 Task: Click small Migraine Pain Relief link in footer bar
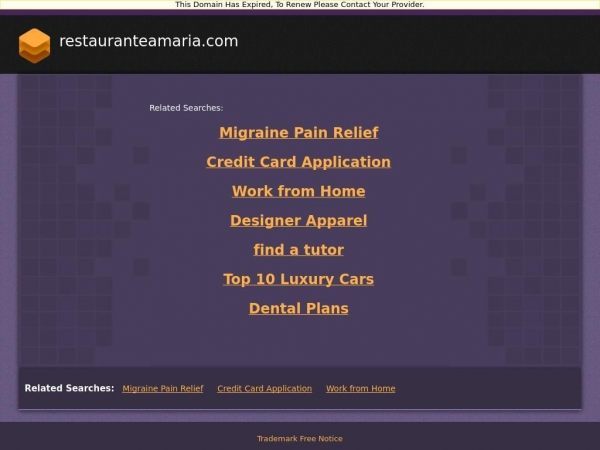[163, 388]
